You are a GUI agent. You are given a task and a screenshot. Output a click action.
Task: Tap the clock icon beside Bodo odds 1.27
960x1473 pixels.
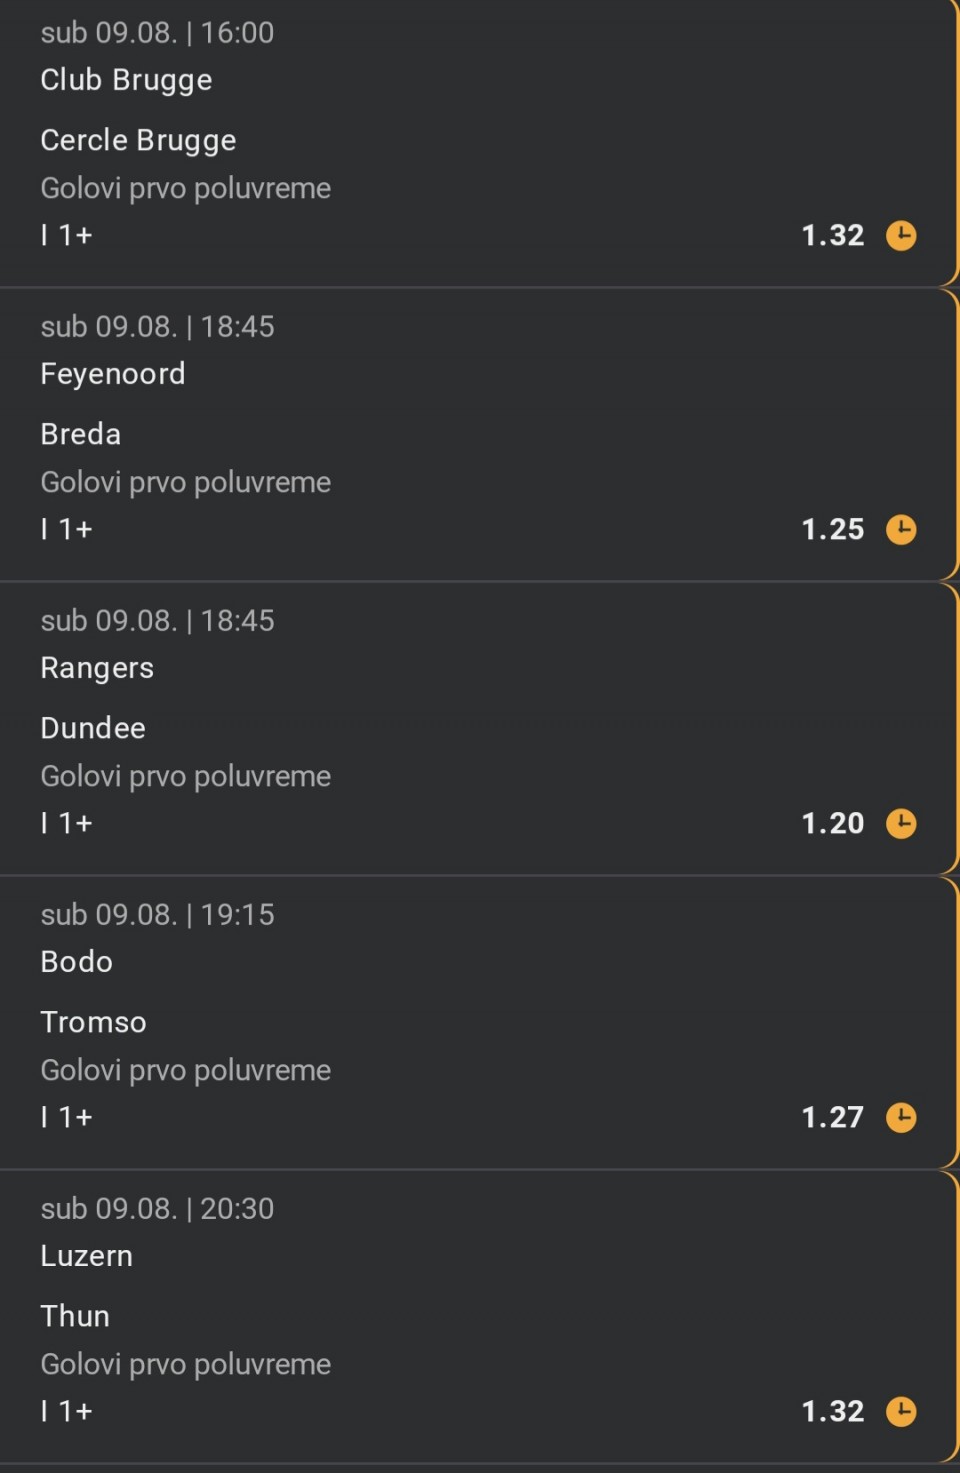point(901,1118)
